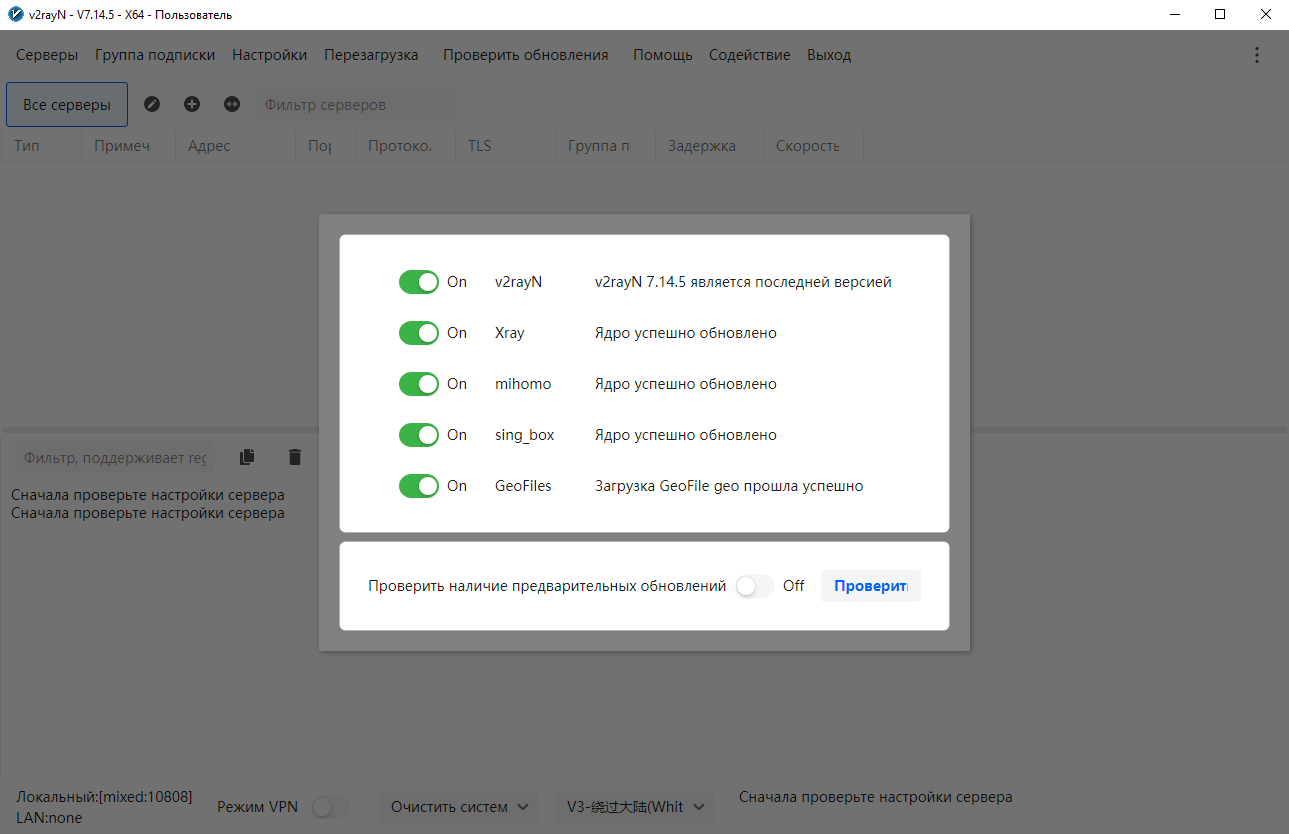This screenshot has width=1289, height=834.
Task: Click the Проверить button in the dialog
Action: [x=871, y=586]
